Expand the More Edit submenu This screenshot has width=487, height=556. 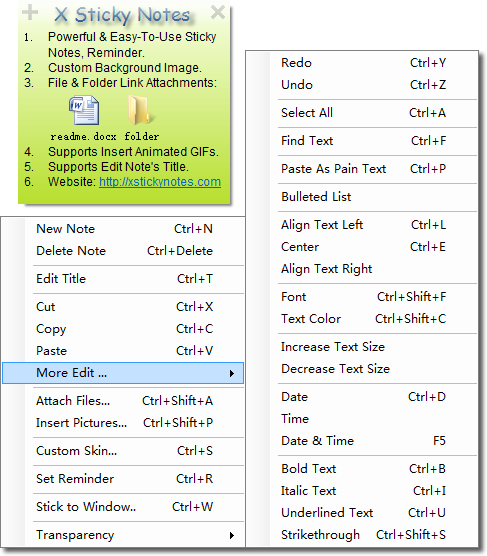(x=123, y=373)
